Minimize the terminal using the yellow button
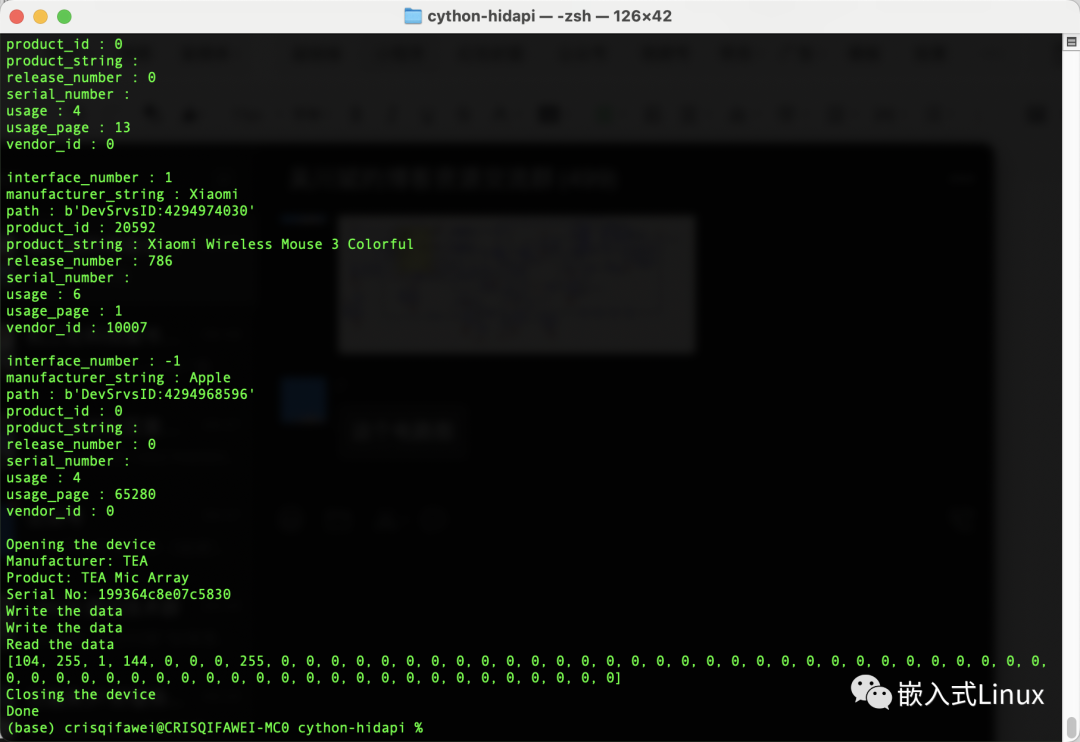1080x742 pixels. (x=41, y=17)
